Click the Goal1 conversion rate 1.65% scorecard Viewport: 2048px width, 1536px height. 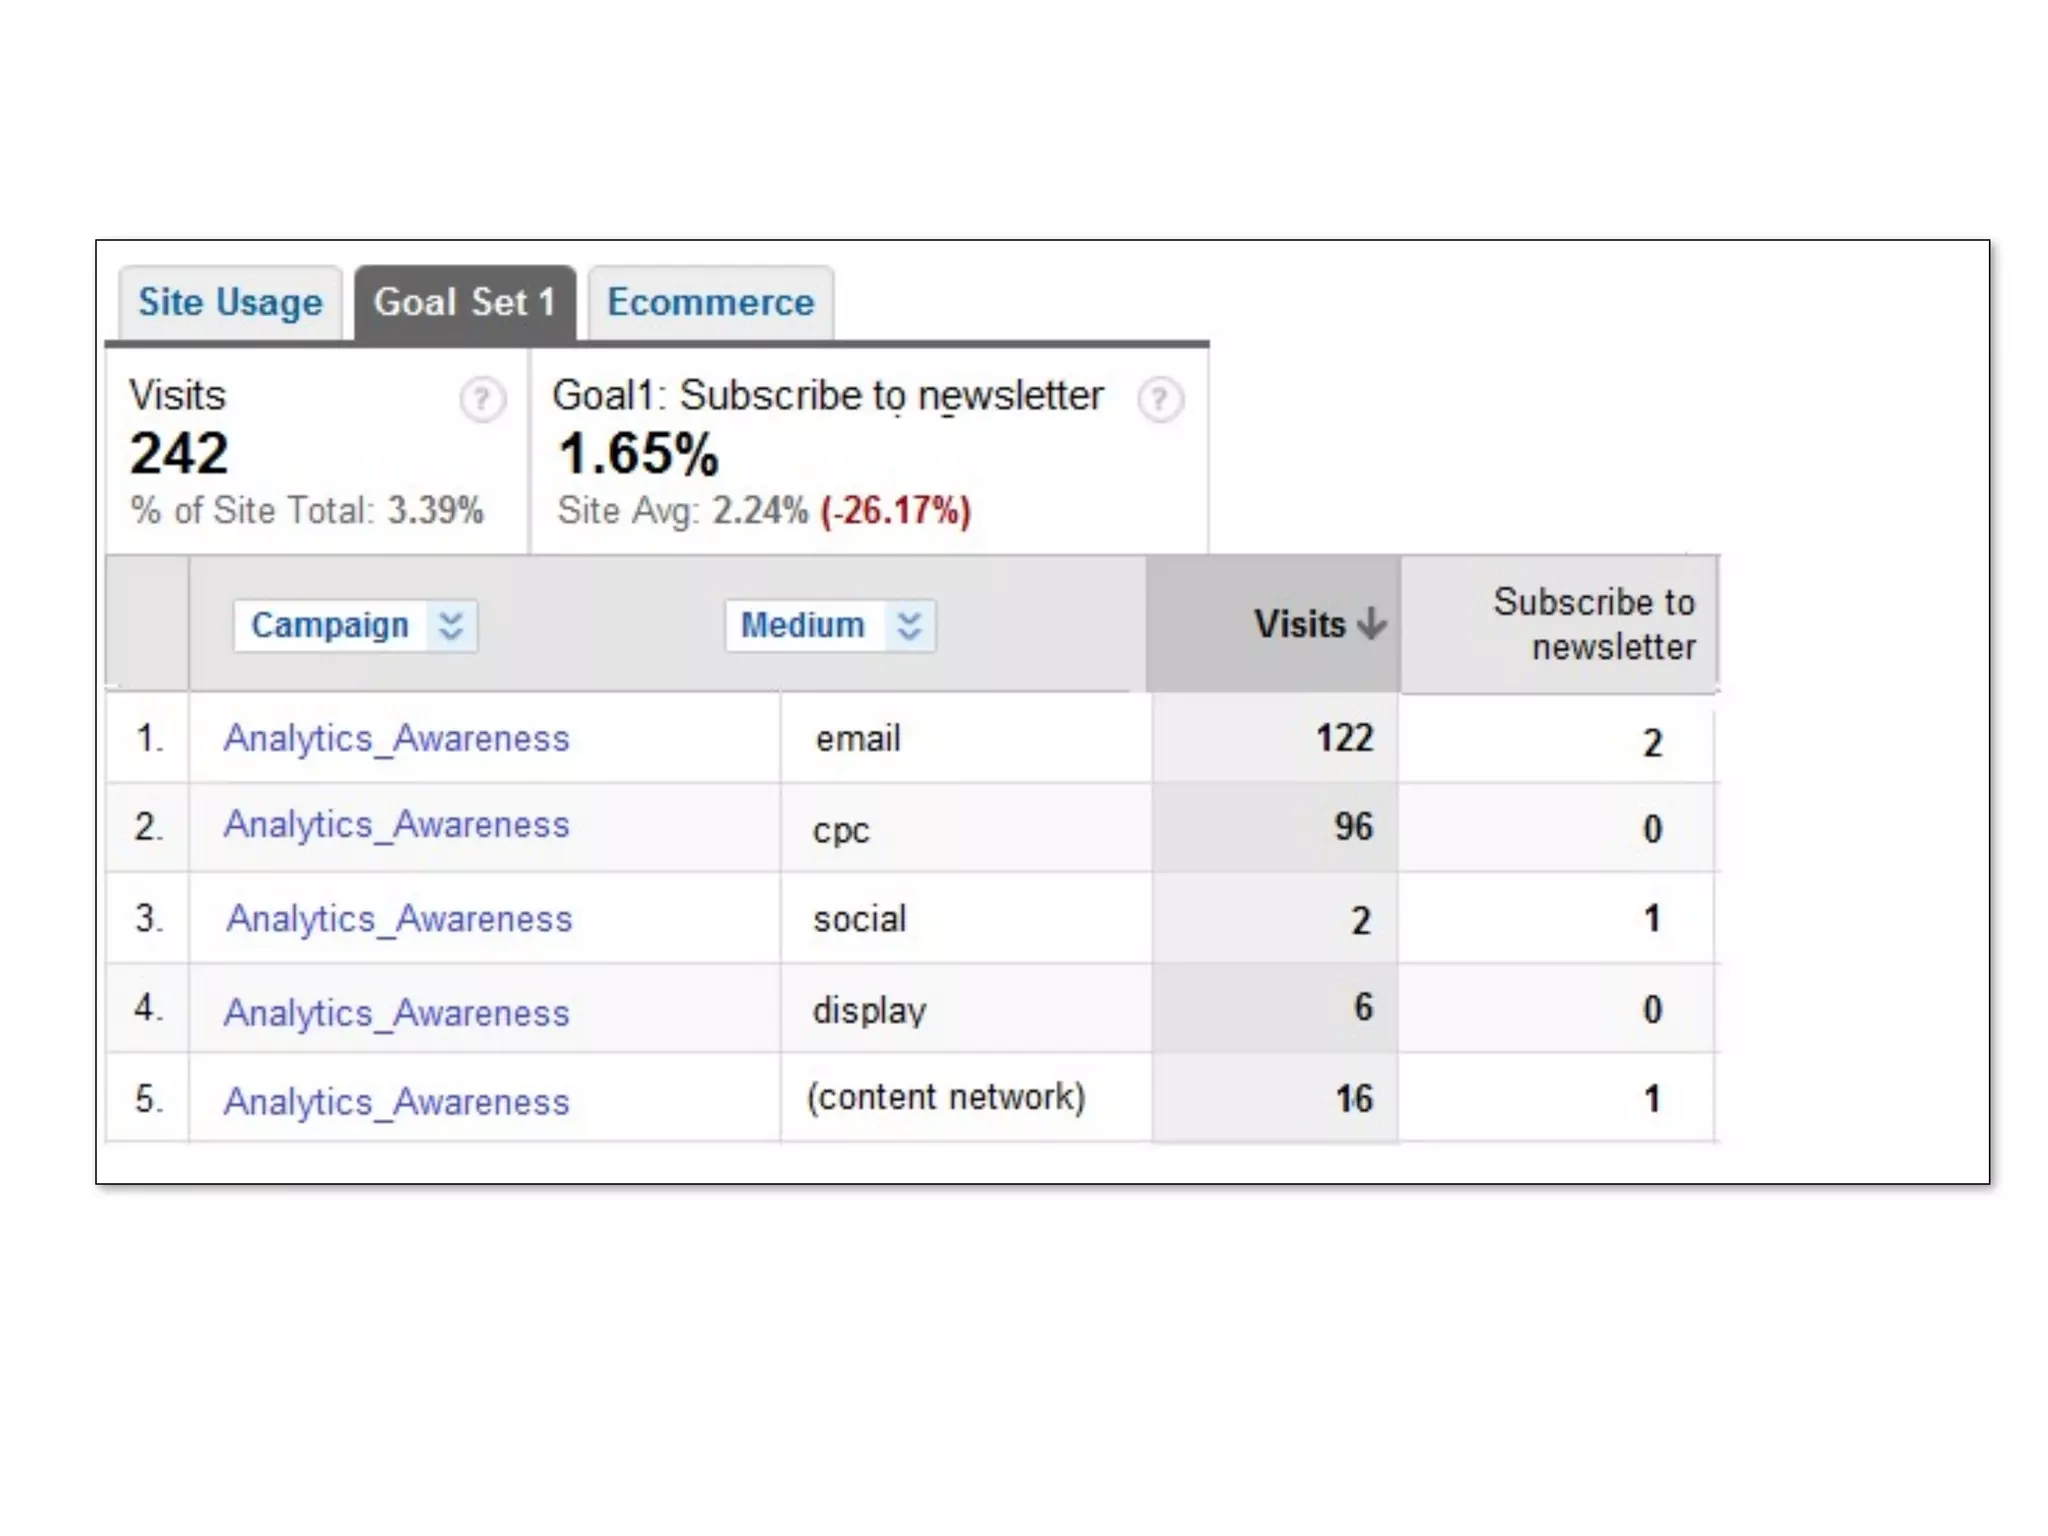(x=638, y=455)
